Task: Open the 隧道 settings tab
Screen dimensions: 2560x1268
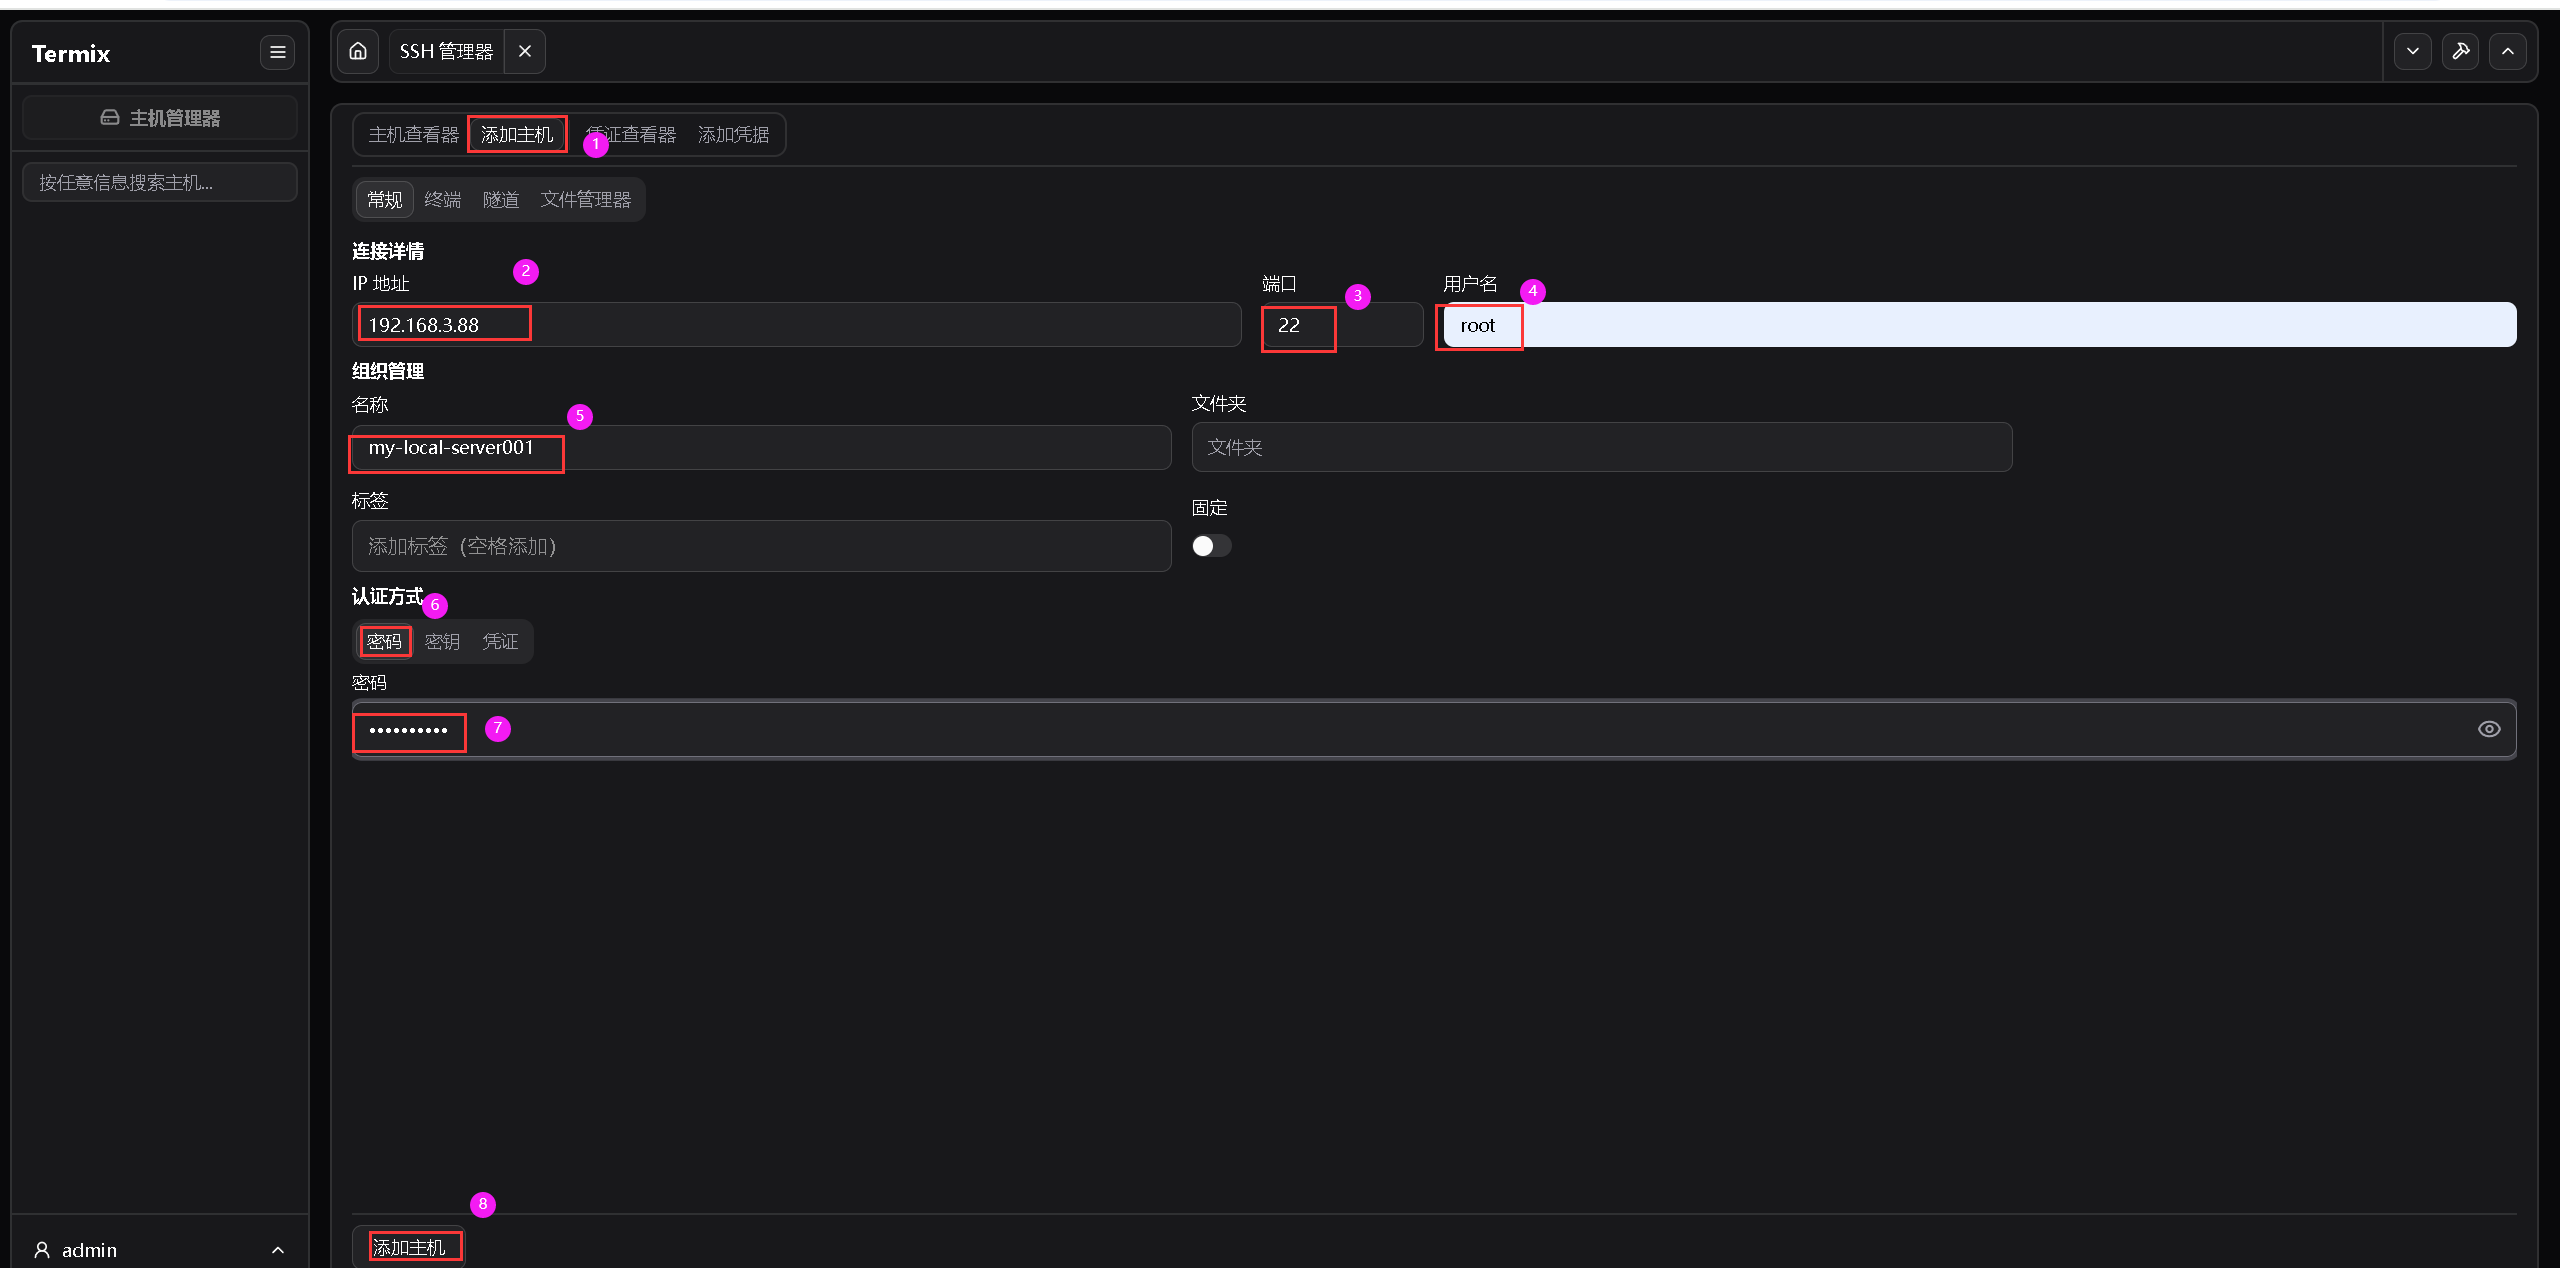Action: point(501,200)
